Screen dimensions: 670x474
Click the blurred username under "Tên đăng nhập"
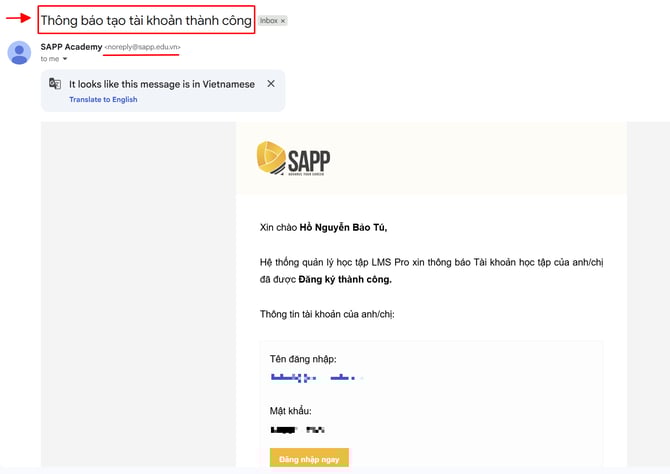pos(316,378)
